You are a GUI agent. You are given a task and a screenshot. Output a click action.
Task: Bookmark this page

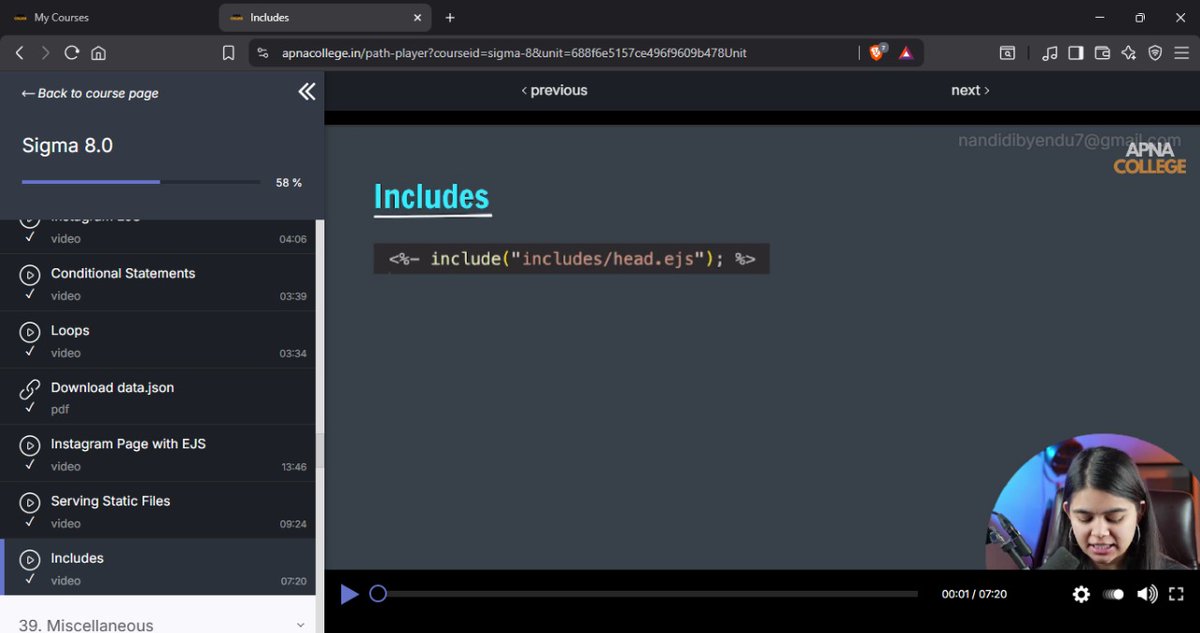228,53
